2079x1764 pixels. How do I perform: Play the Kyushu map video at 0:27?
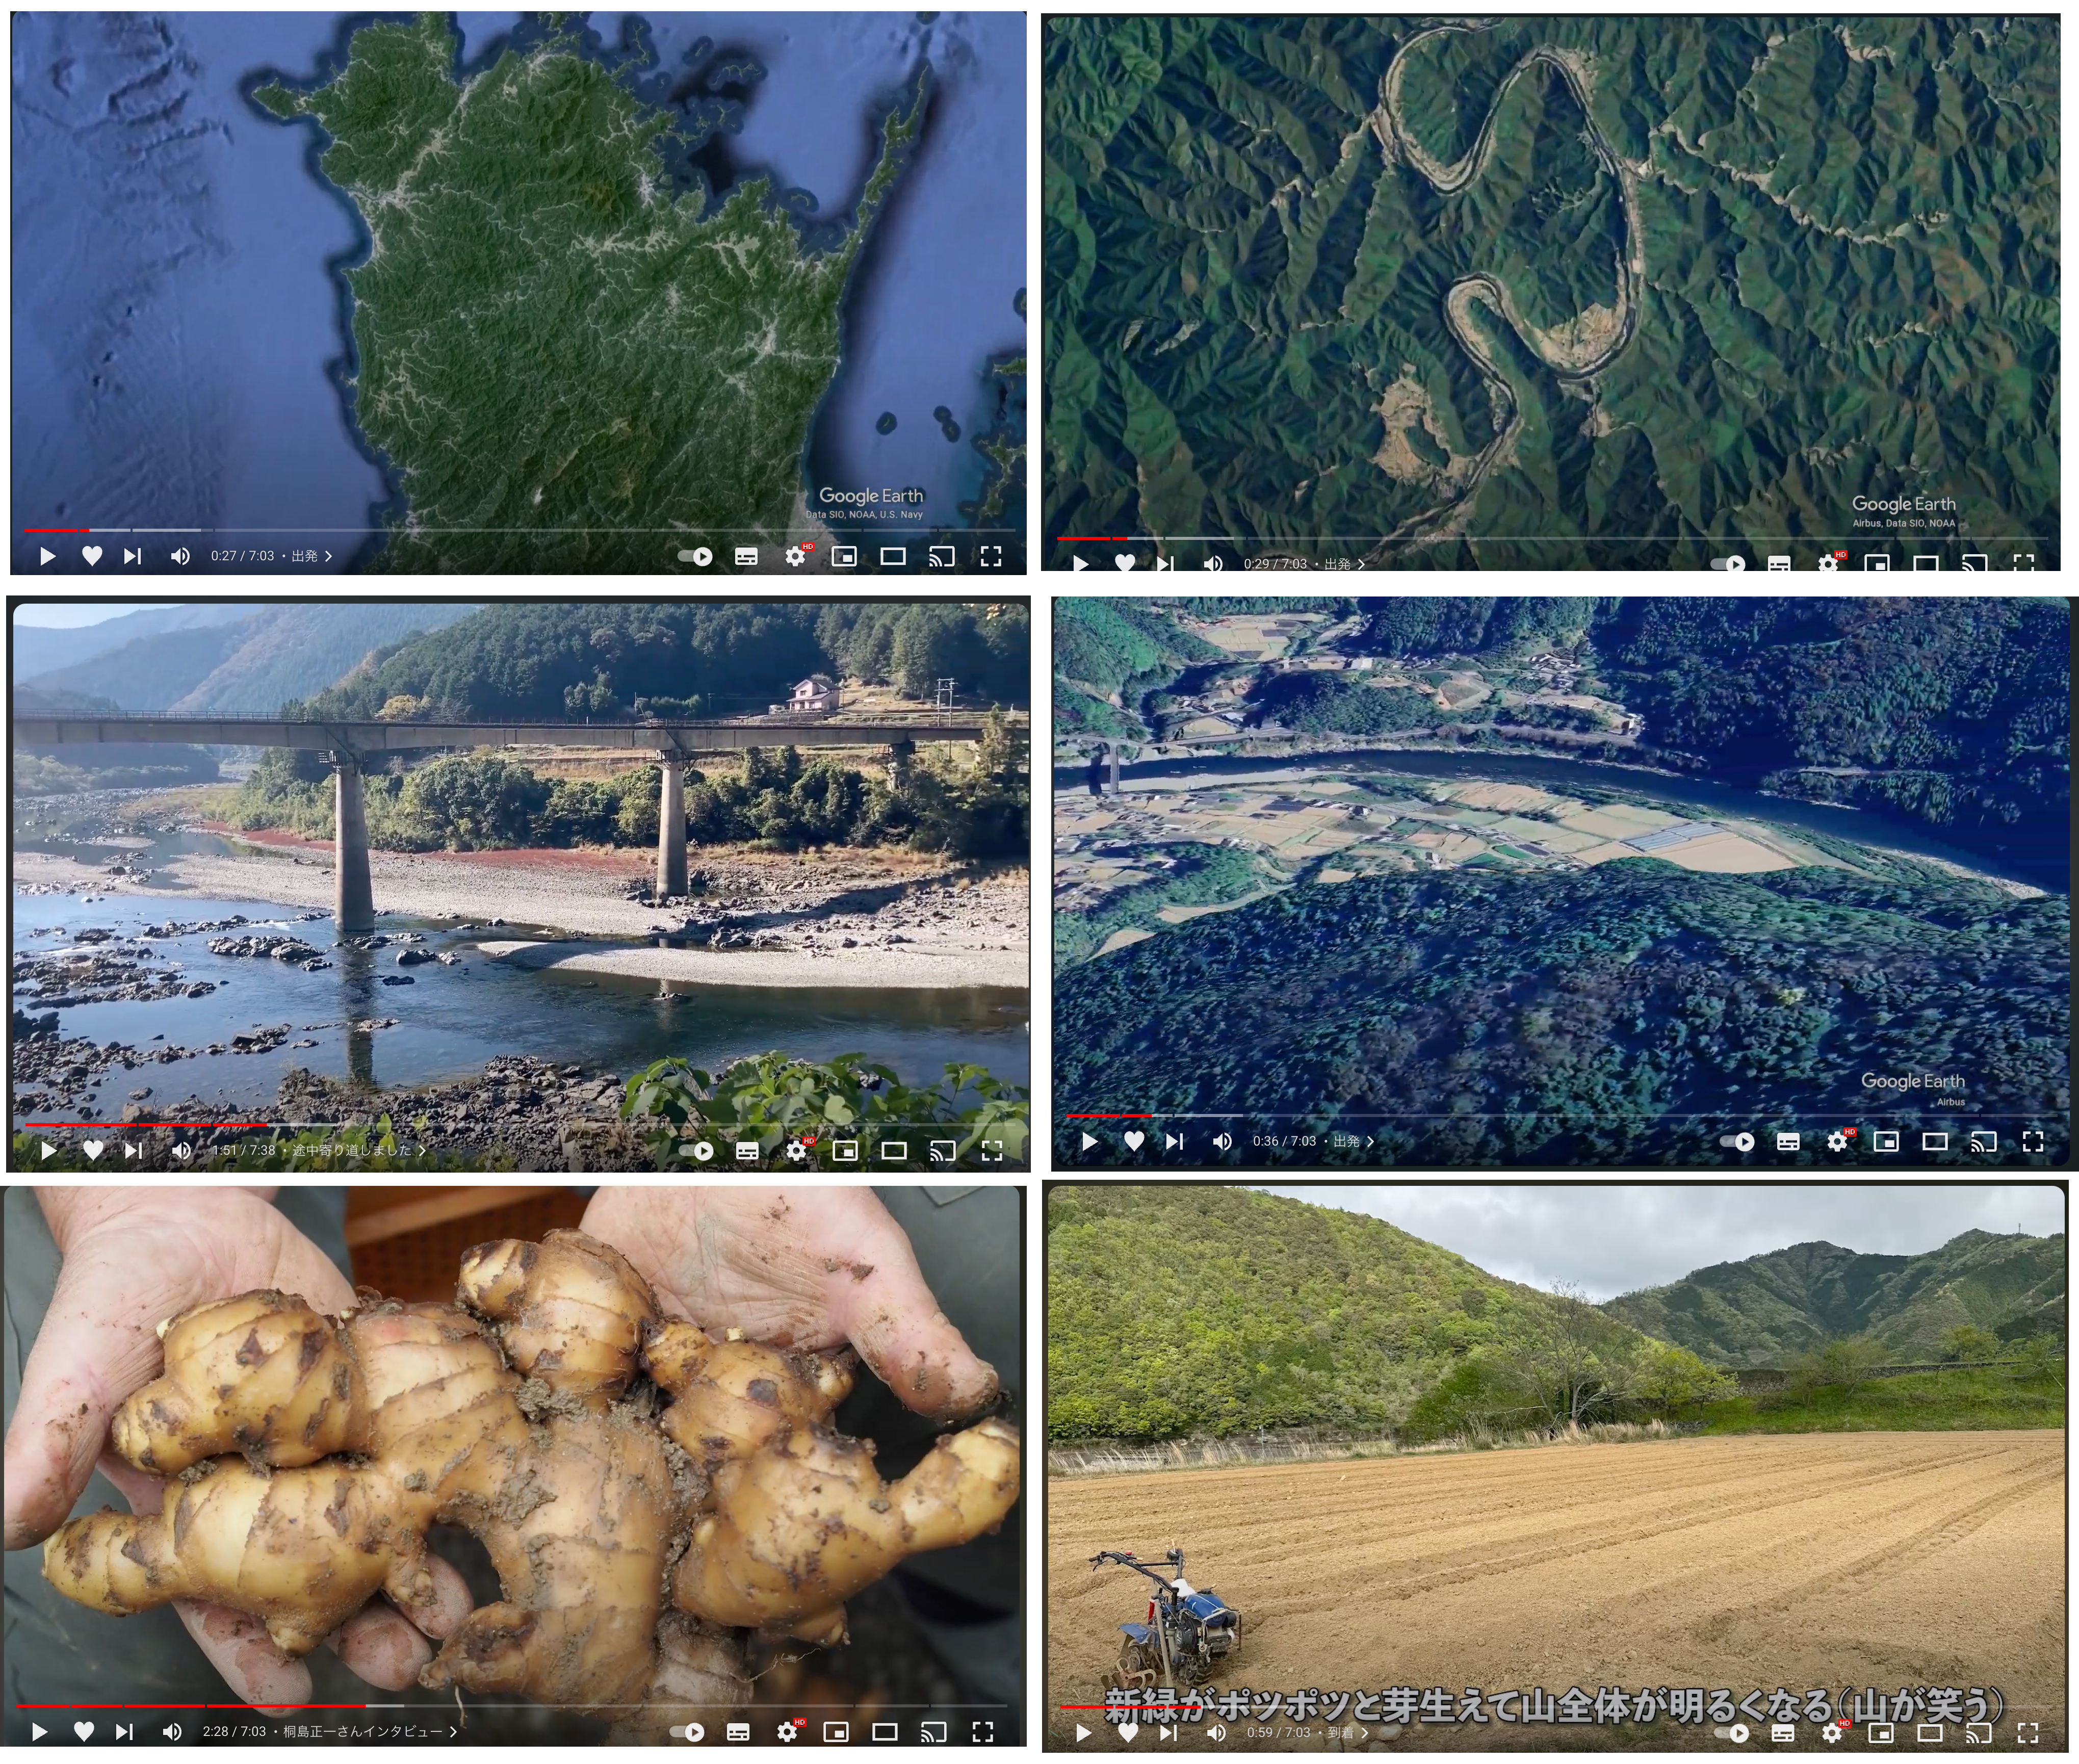point(47,556)
